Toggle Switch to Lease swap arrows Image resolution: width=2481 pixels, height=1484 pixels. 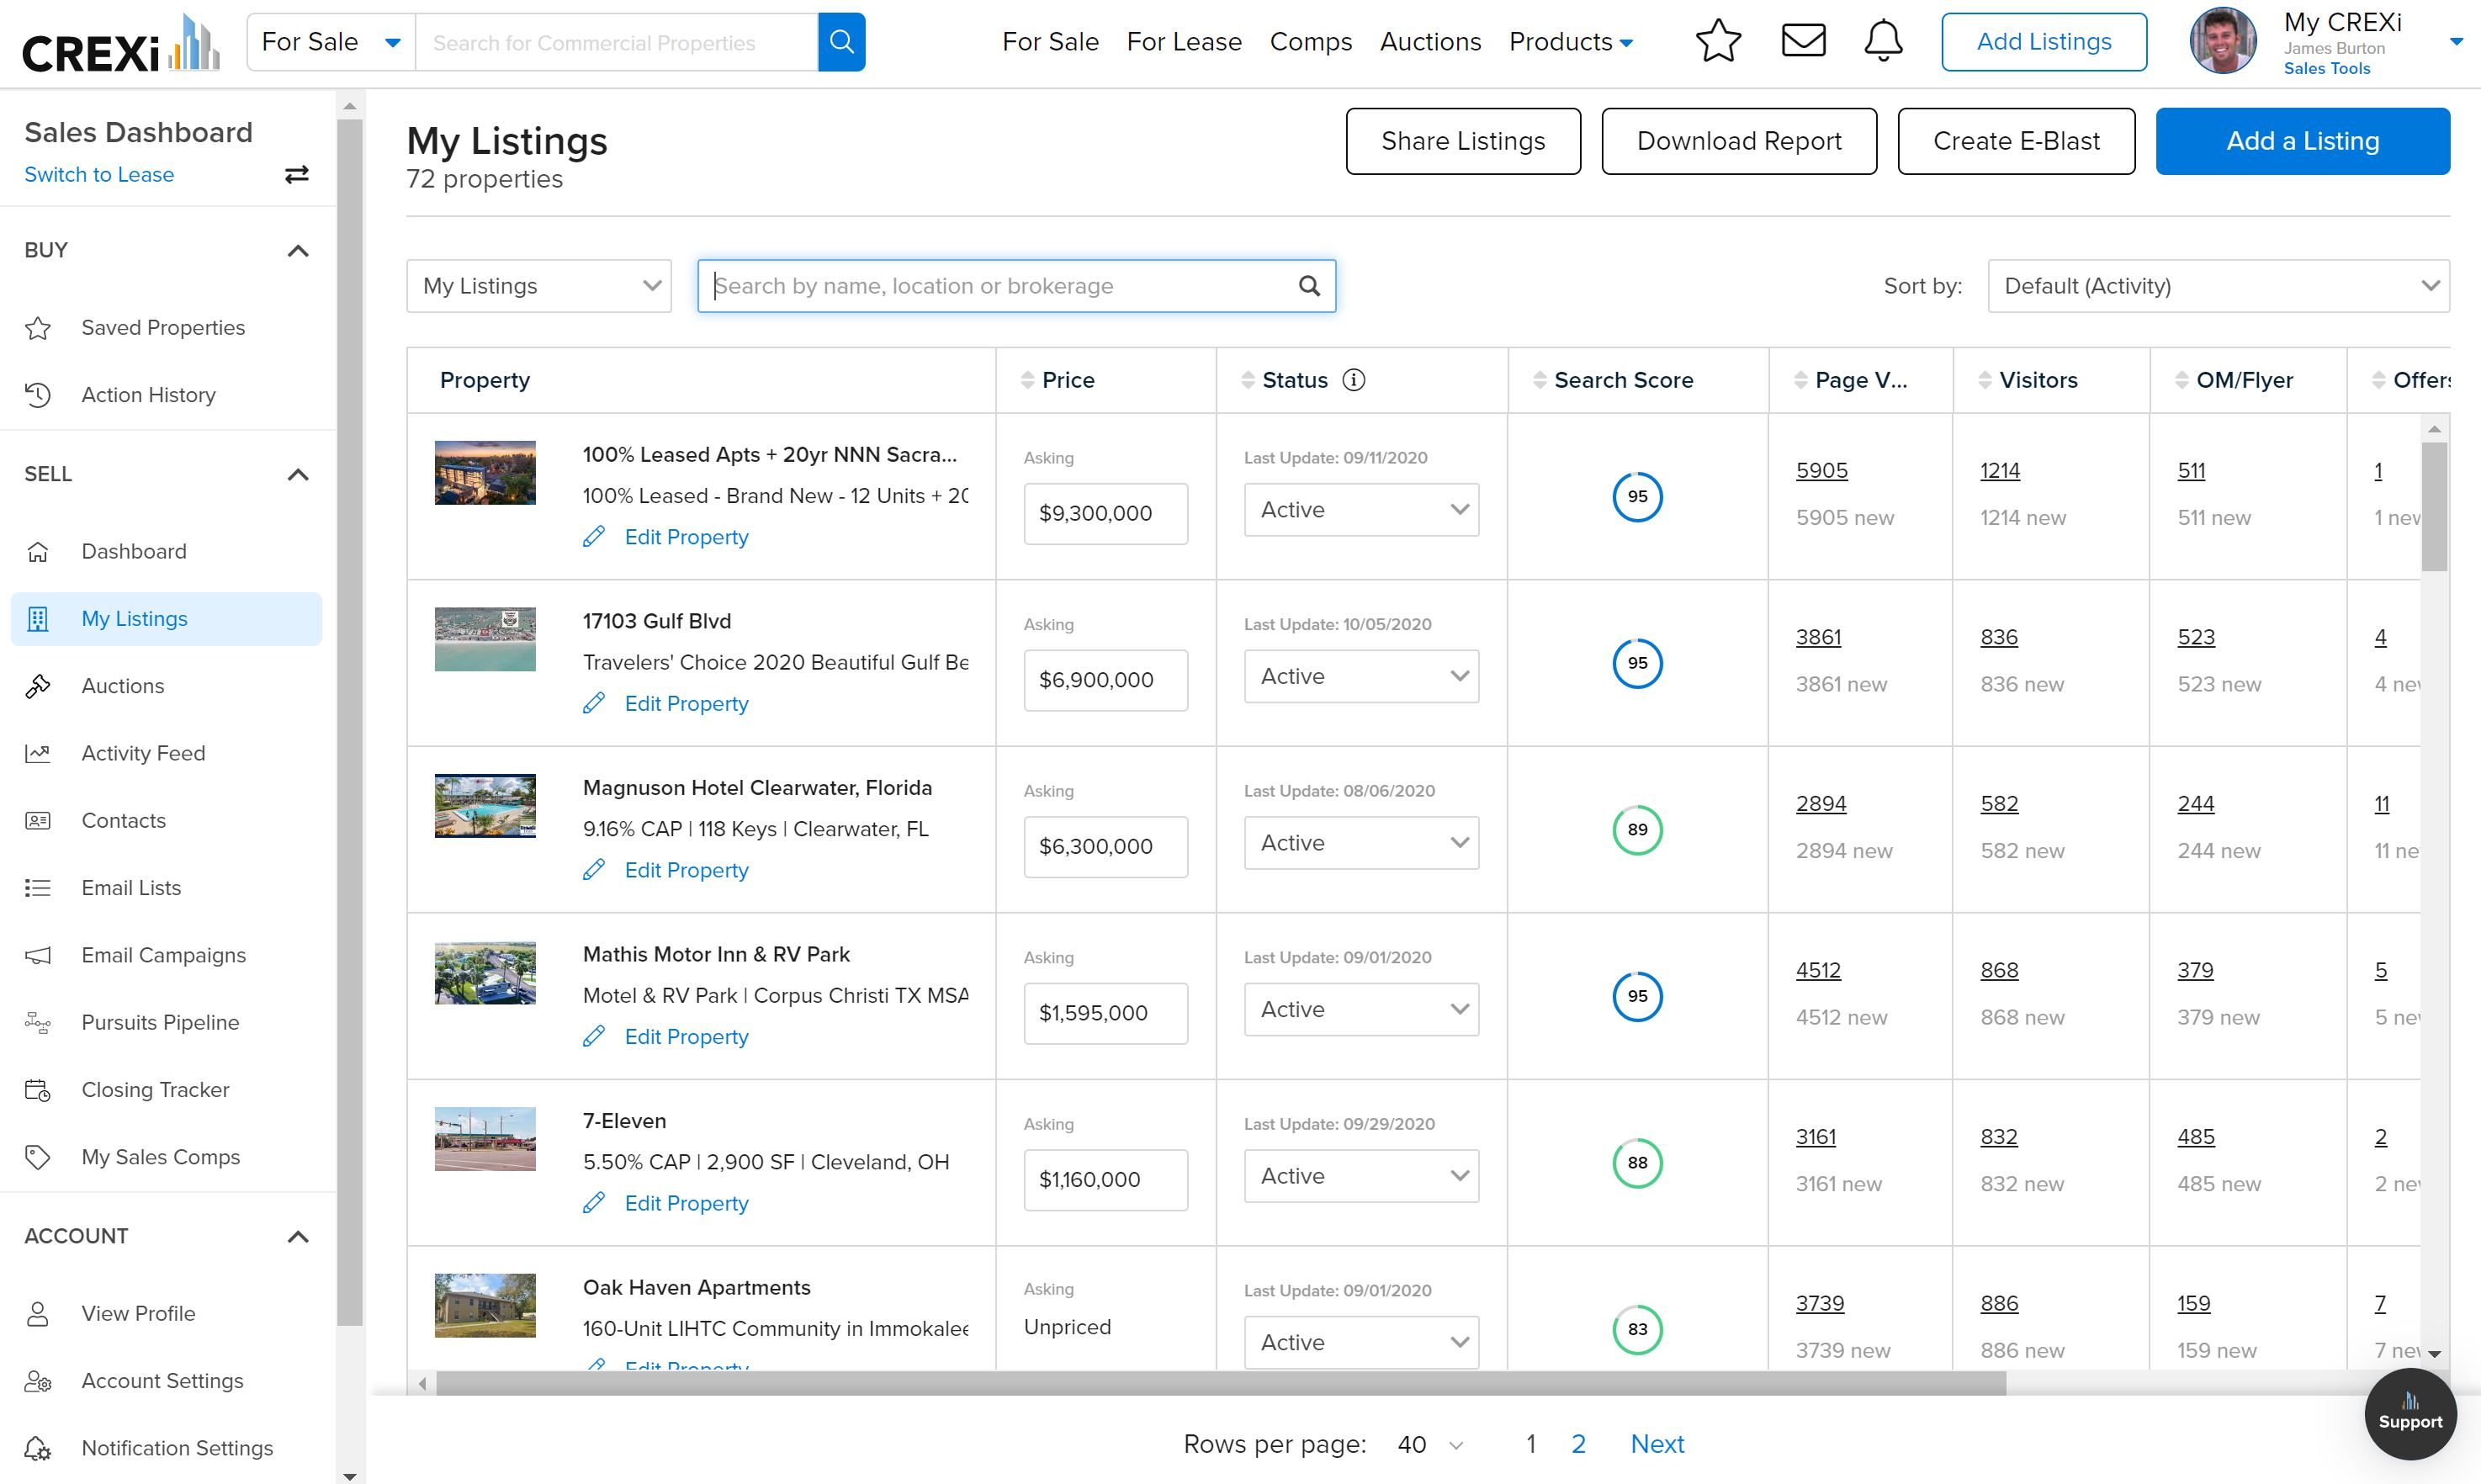[297, 175]
